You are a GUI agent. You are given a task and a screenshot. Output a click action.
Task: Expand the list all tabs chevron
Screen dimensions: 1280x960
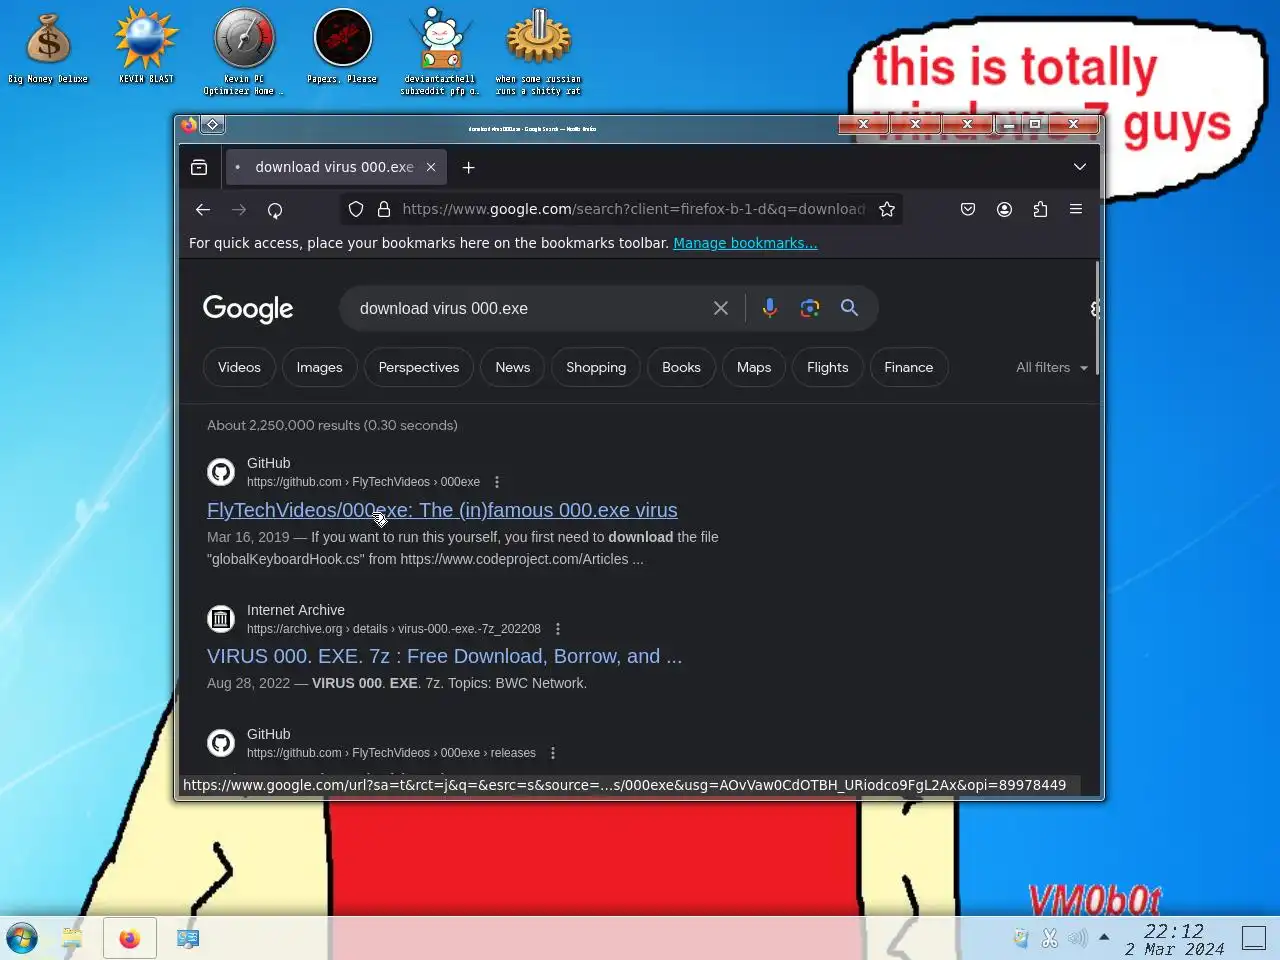pos(1080,167)
